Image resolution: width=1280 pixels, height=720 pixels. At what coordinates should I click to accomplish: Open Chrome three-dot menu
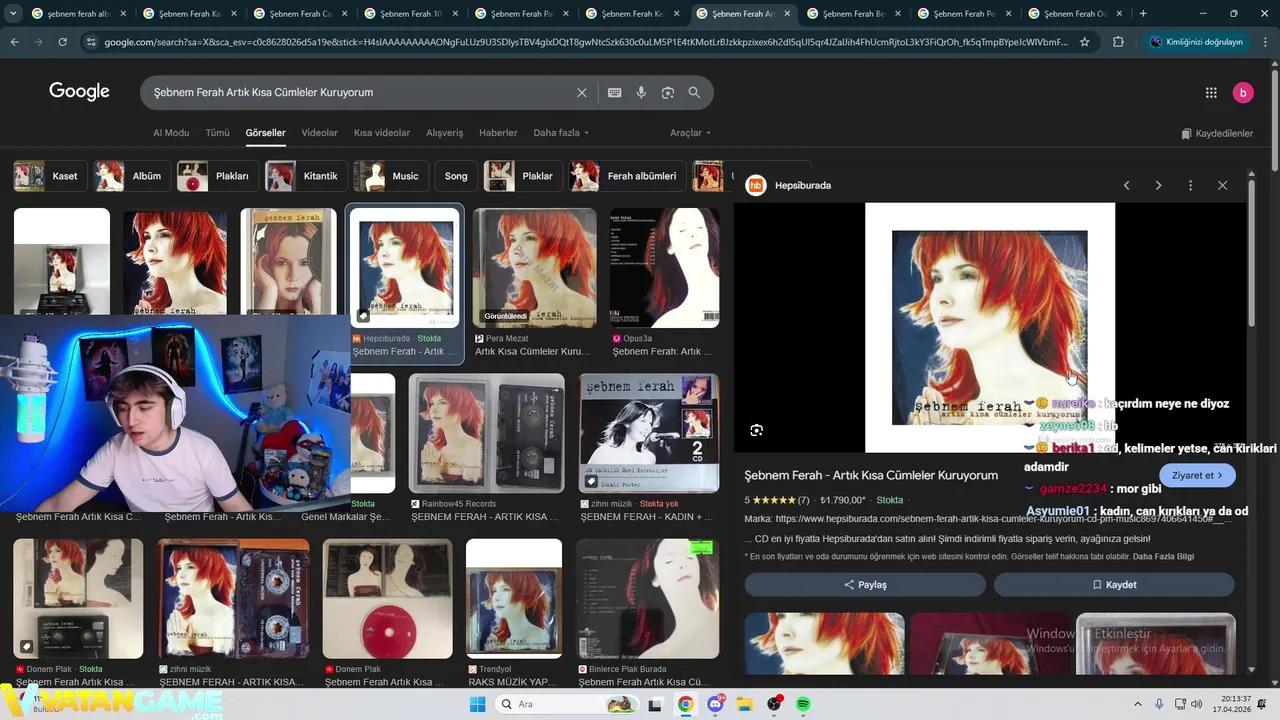click(x=1264, y=42)
